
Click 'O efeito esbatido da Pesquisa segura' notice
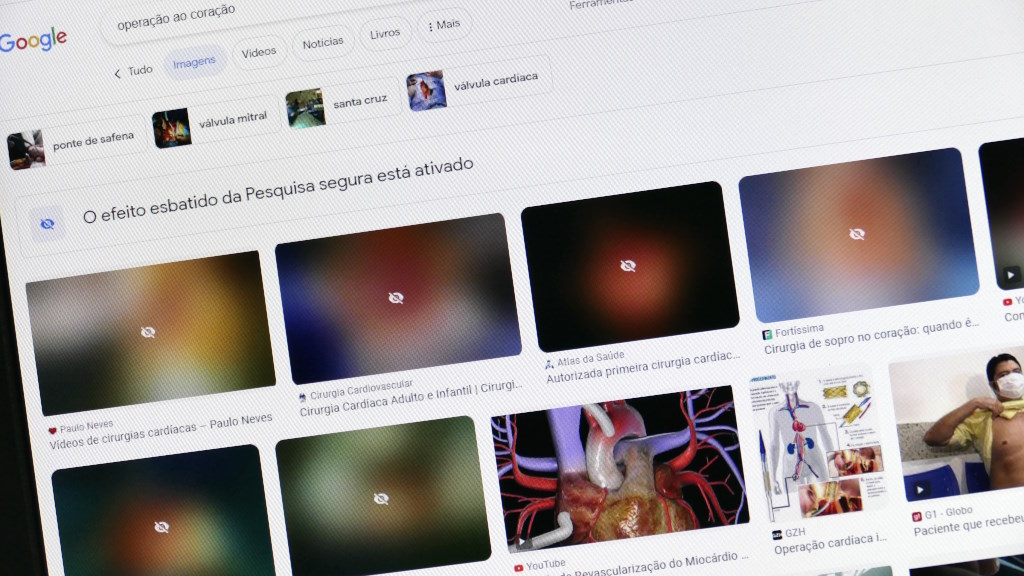278,189
